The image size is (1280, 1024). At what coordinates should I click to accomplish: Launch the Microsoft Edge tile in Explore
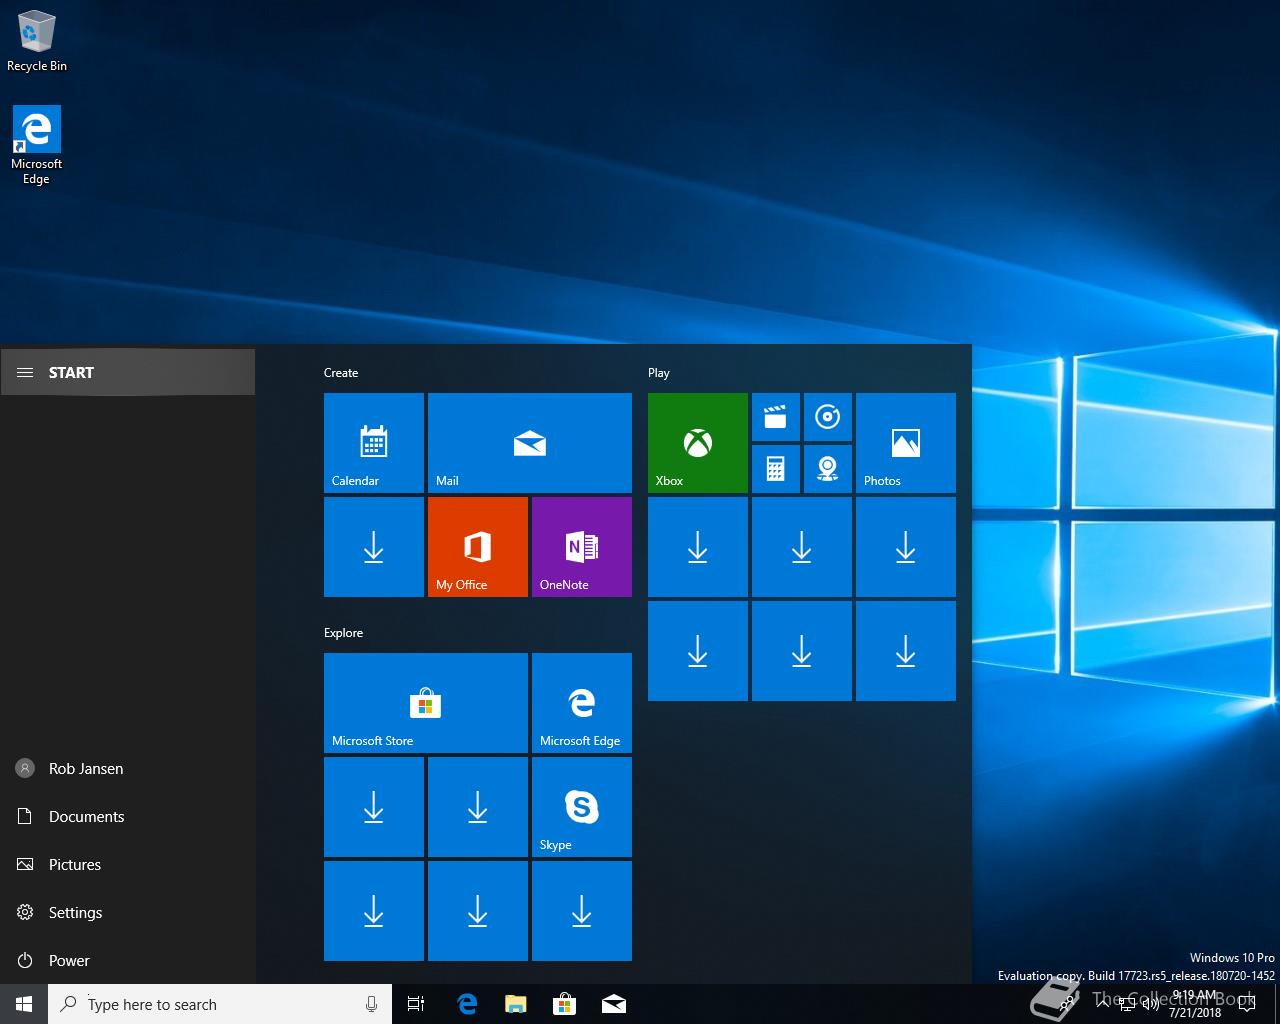[x=582, y=703]
